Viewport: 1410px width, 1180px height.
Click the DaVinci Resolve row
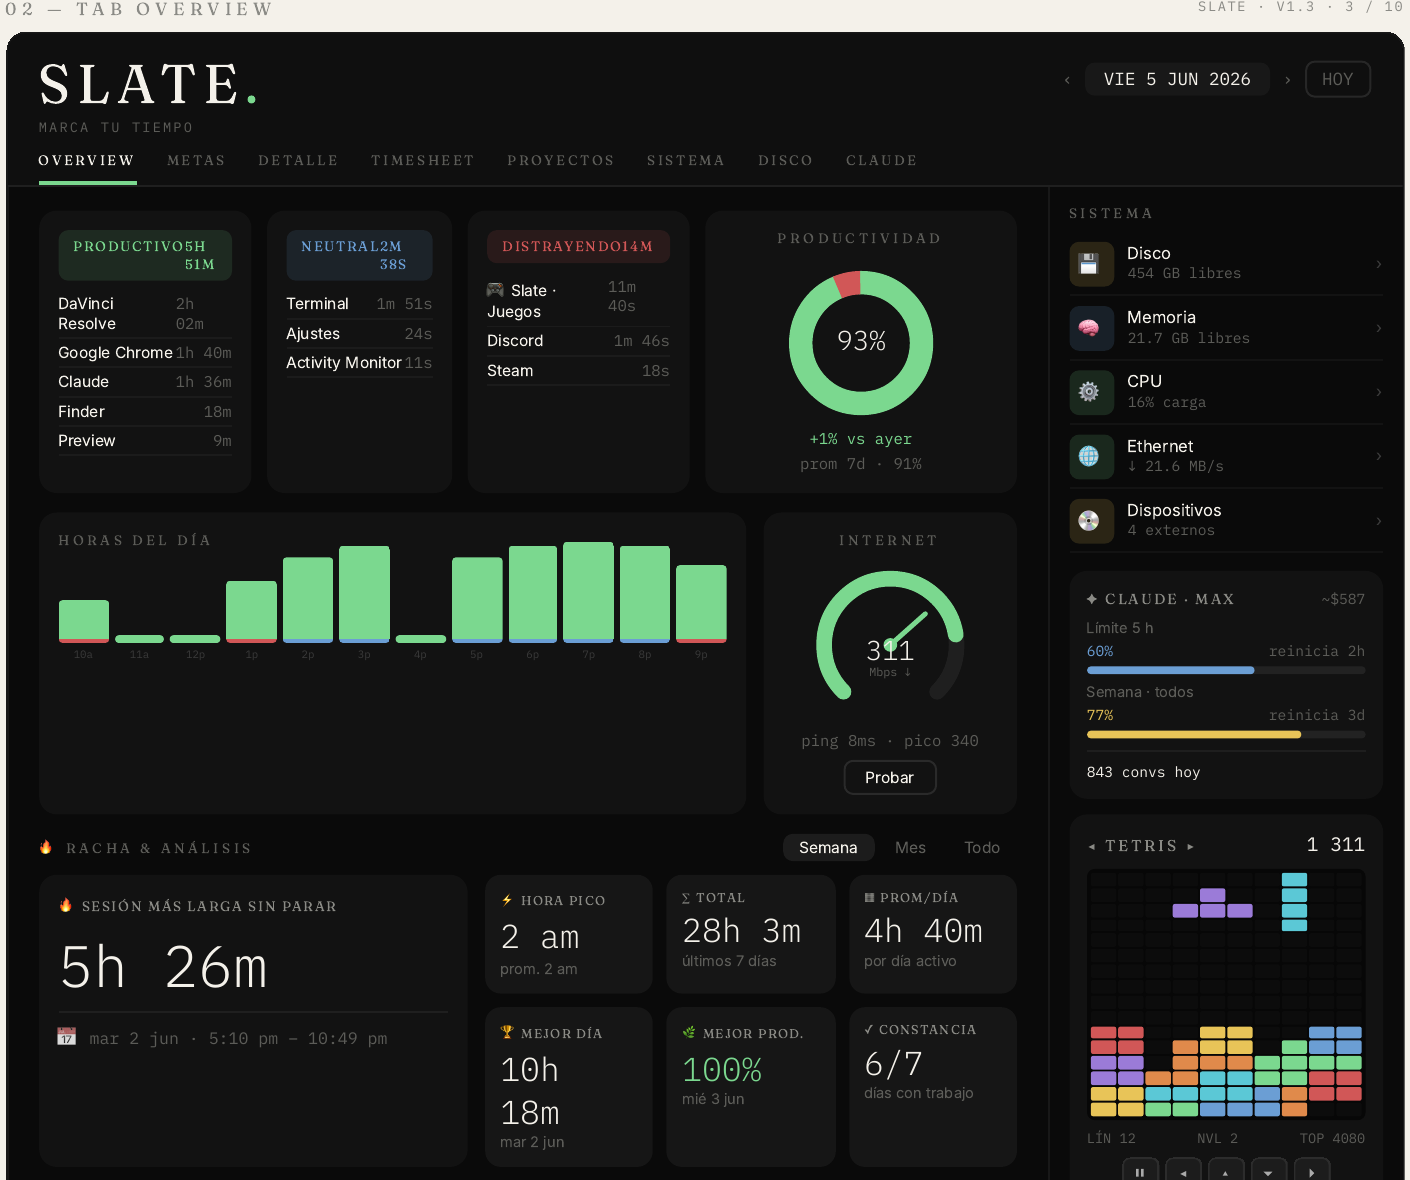click(145, 314)
